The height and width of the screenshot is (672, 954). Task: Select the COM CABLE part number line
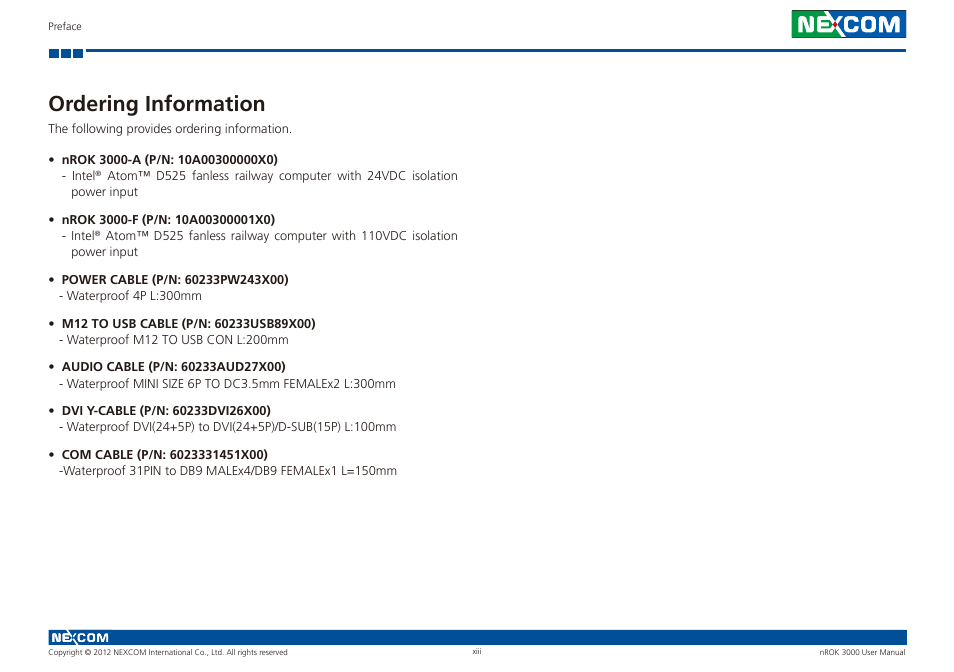pyautogui.click(x=165, y=455)
